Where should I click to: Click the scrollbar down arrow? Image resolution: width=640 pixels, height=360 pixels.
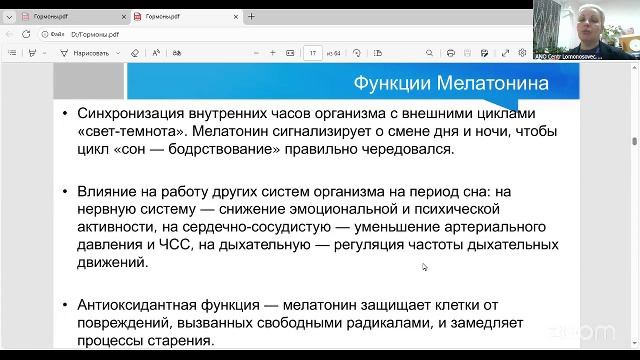click(634, 344)
